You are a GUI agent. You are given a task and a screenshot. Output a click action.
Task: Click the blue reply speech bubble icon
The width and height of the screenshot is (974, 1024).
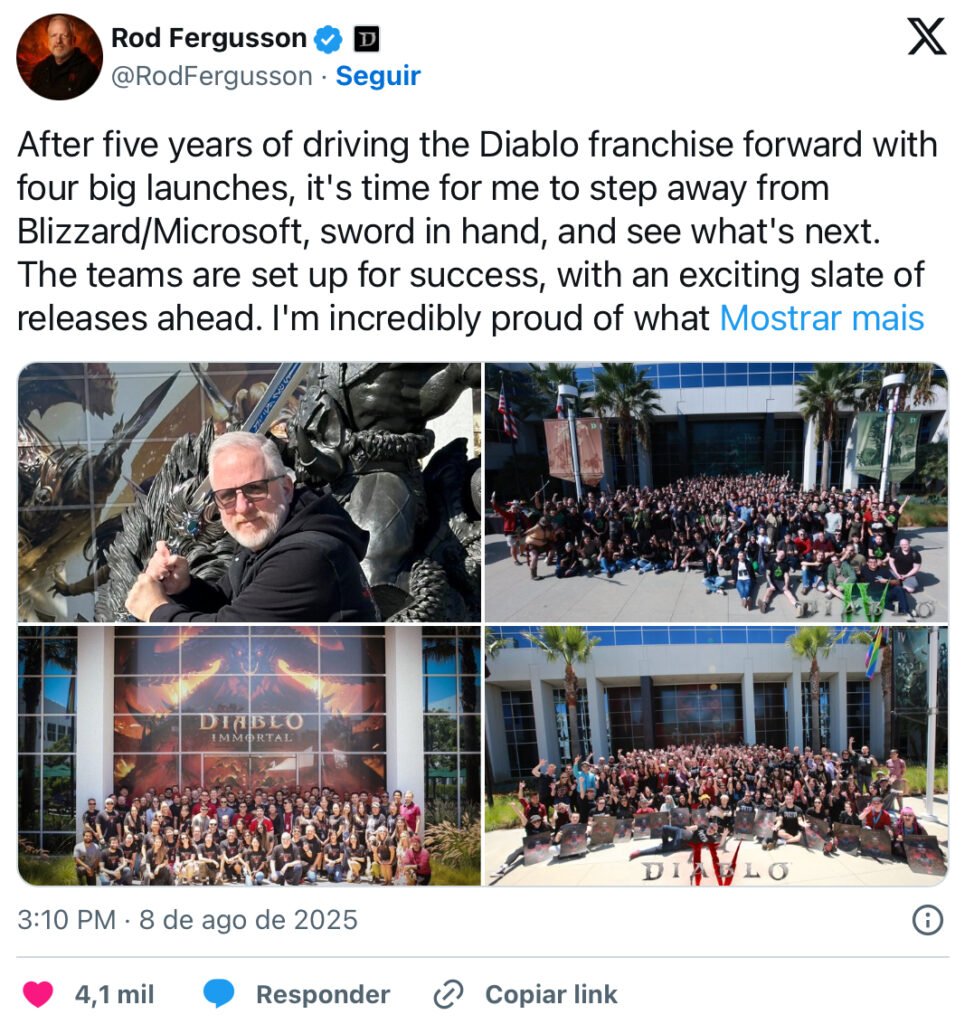click(219, 994)
